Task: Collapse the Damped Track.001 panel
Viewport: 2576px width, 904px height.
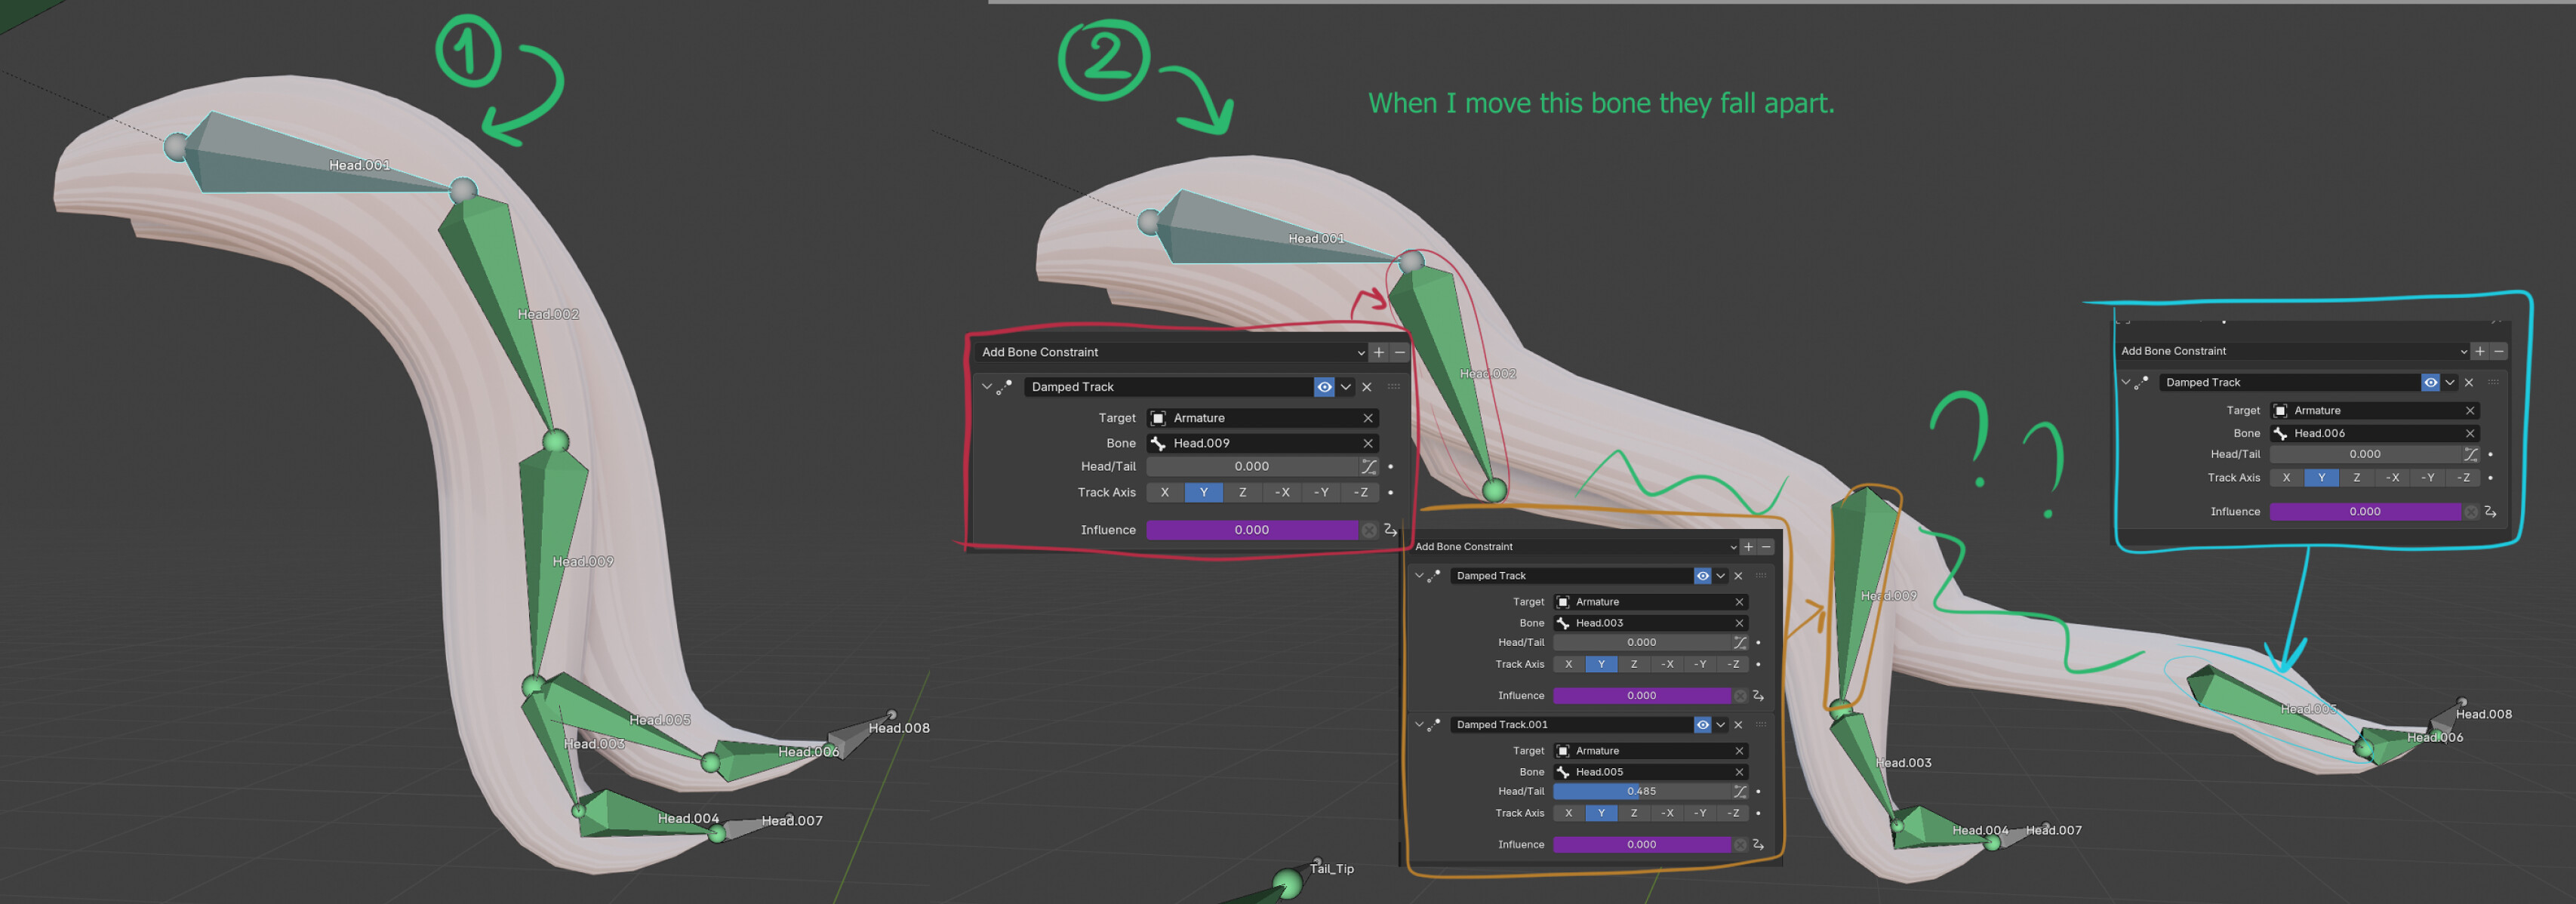Action: 1418,725
